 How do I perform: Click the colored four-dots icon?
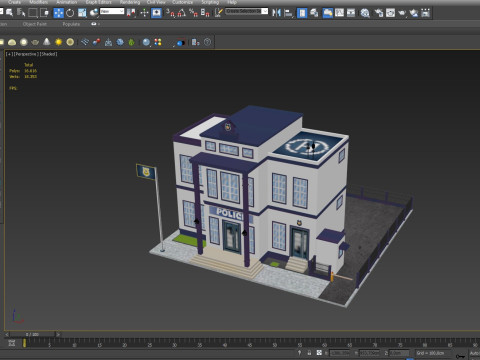(x=158, y=42)
